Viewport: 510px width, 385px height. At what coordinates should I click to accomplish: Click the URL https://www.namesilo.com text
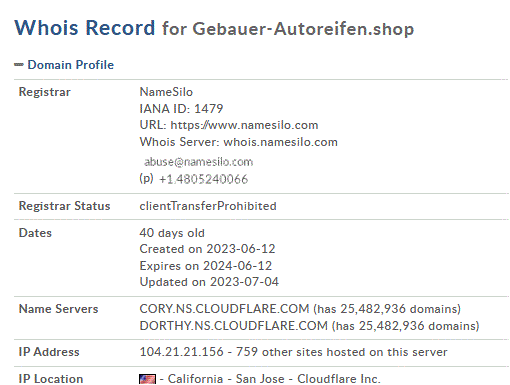pyautogui.click(x=229, y=125)
